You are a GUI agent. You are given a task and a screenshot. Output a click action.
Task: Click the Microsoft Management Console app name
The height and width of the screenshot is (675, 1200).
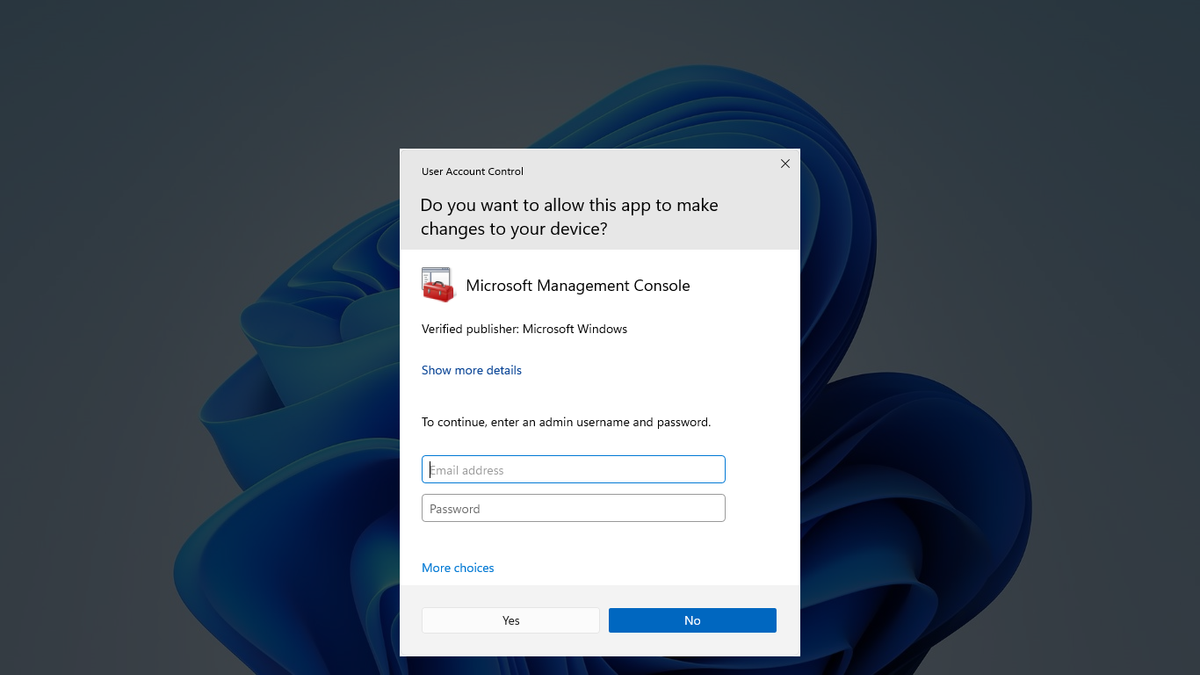click(578, 286)
